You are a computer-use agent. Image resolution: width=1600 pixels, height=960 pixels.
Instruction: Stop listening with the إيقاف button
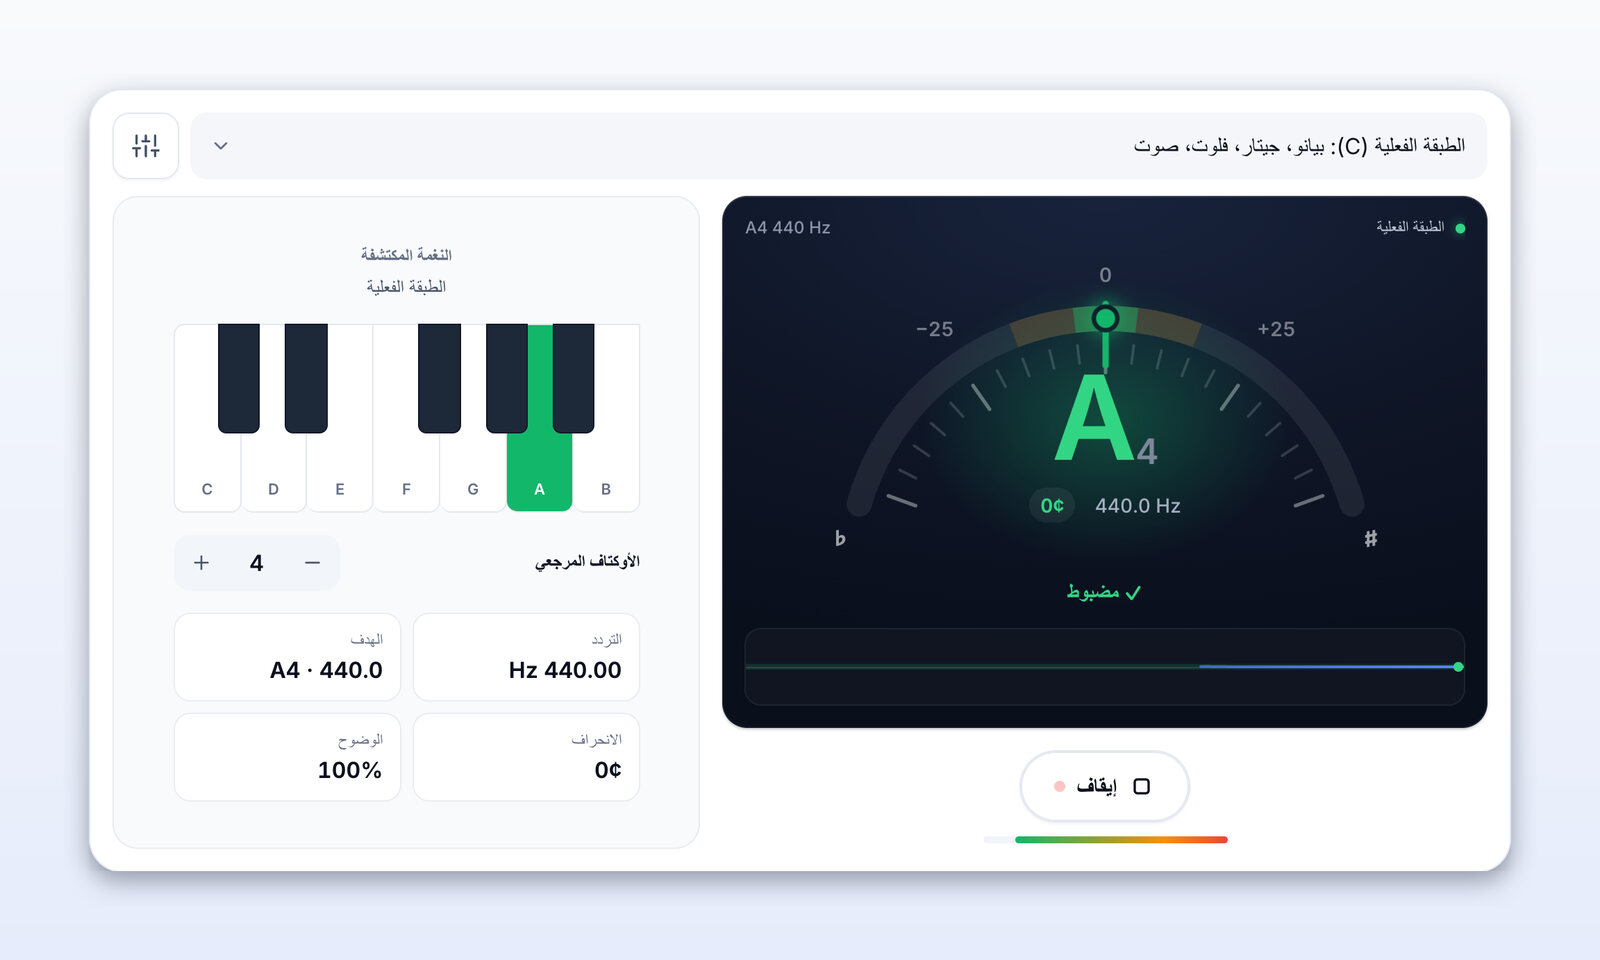[x=1104, y=786]
